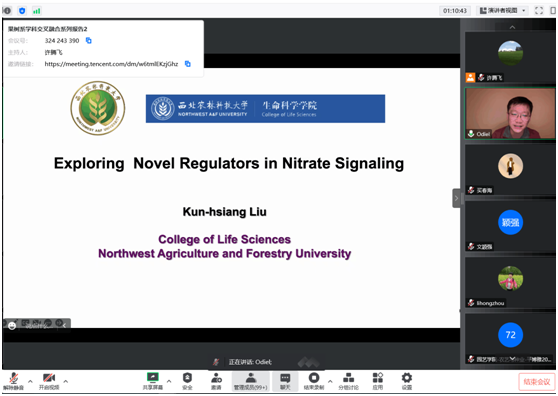Select the Odiel speaker video thumbnail
The height and width of the screenshot is (396, 558).
[510, 113]
